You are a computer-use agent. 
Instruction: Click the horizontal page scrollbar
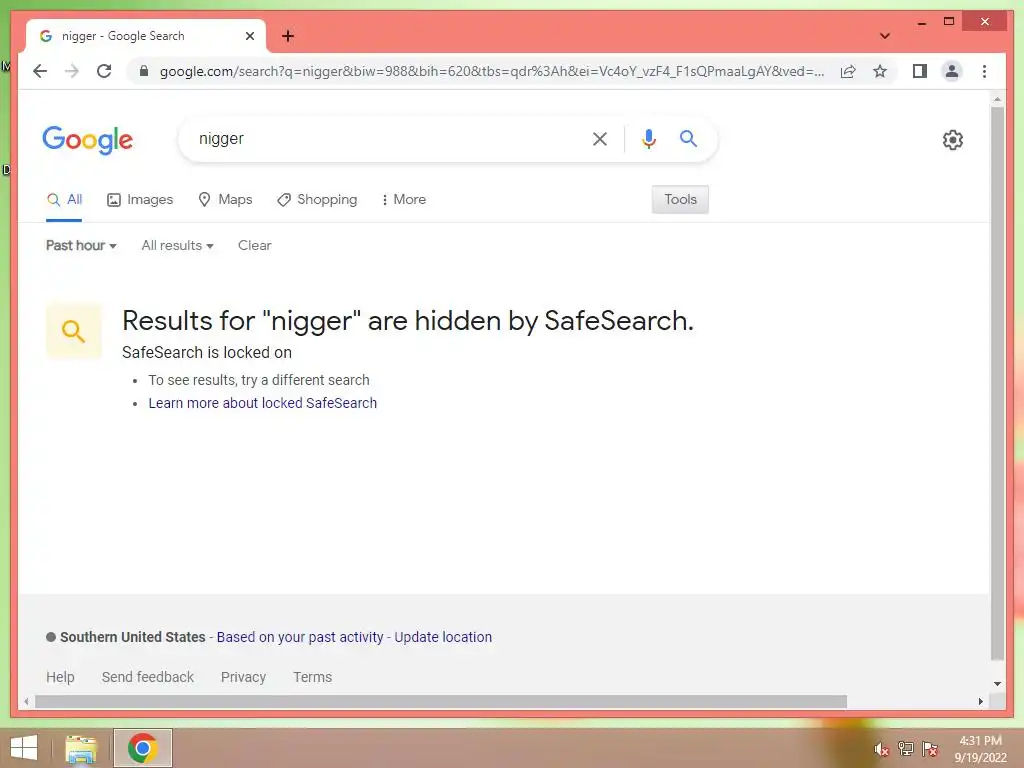pos(441,701)
